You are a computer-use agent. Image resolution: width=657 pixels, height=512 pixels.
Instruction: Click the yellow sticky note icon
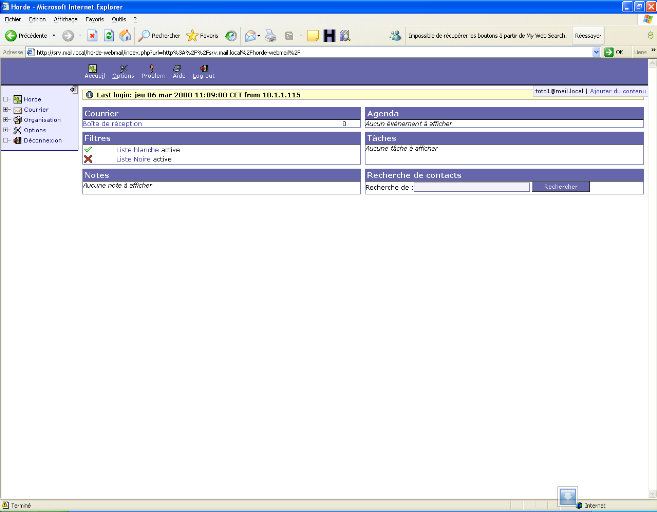[x=313, y=36]
